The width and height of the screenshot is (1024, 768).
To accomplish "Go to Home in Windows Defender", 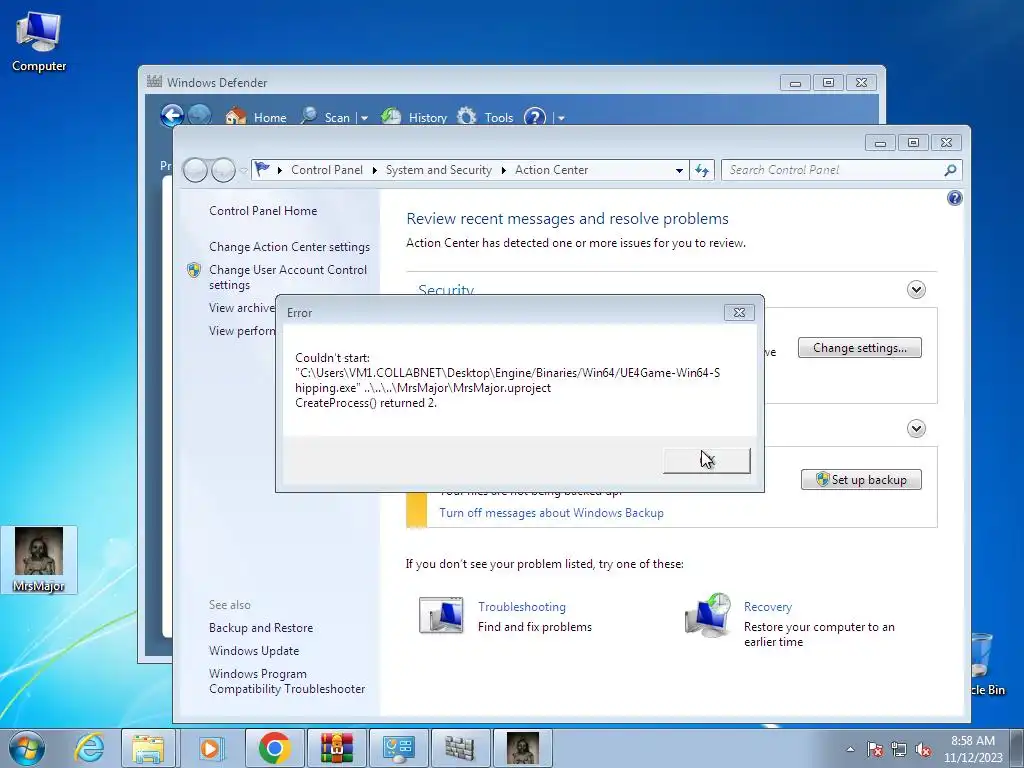I will tap(255, 117).
